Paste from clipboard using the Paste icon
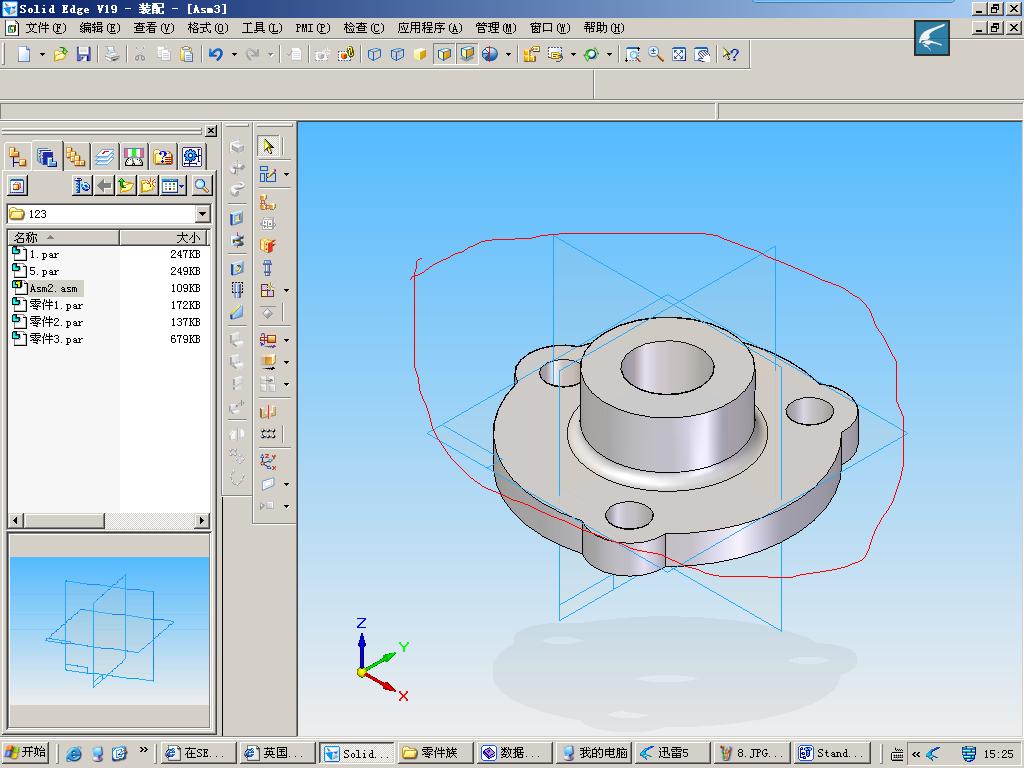The width and height of the screenshot is (1024, 768). (x=187, y=54)
